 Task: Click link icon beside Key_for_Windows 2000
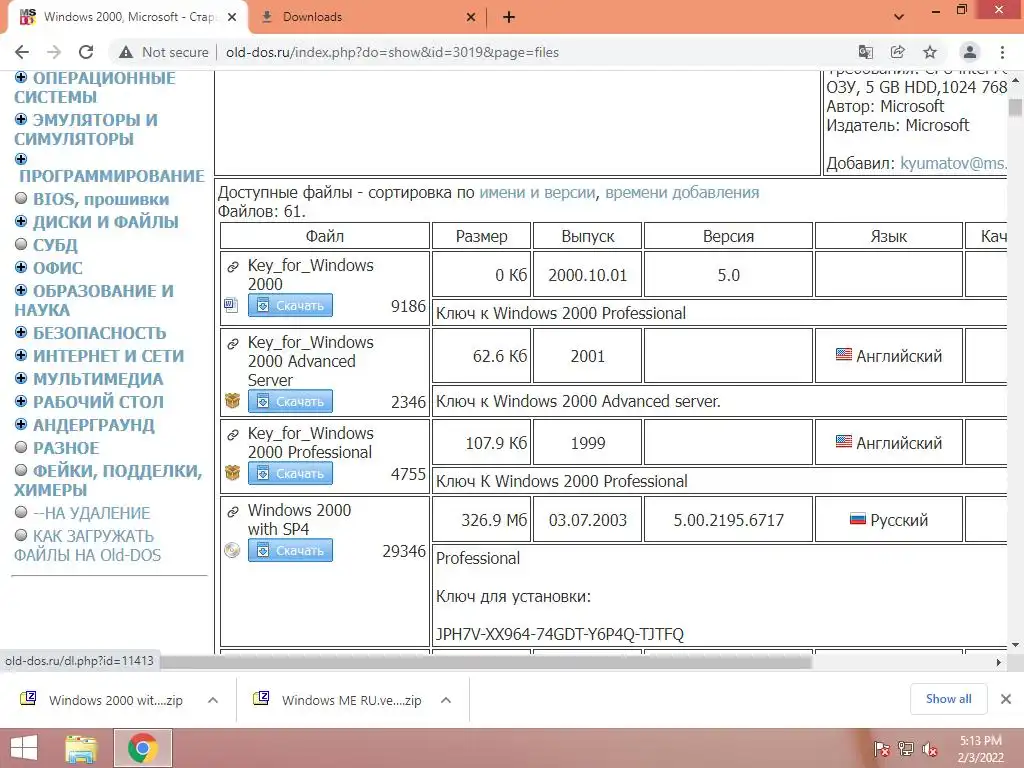click(232, 266)
